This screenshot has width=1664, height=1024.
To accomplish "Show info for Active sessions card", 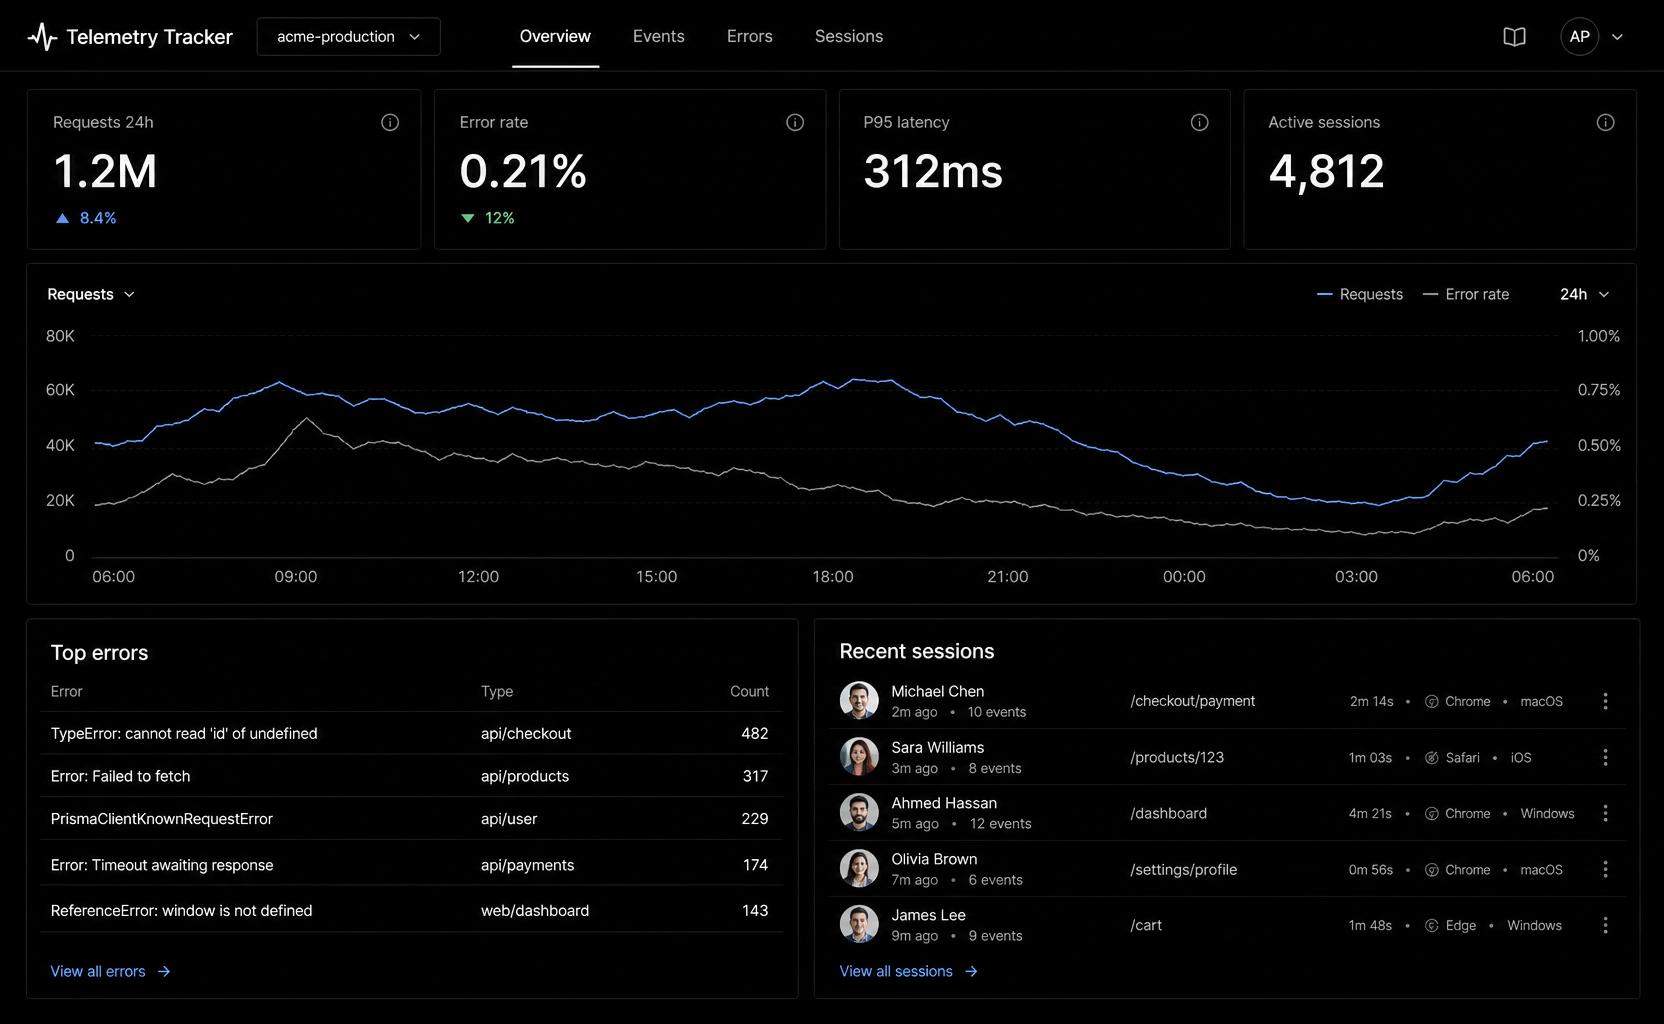I will (x=1605, y=122).
